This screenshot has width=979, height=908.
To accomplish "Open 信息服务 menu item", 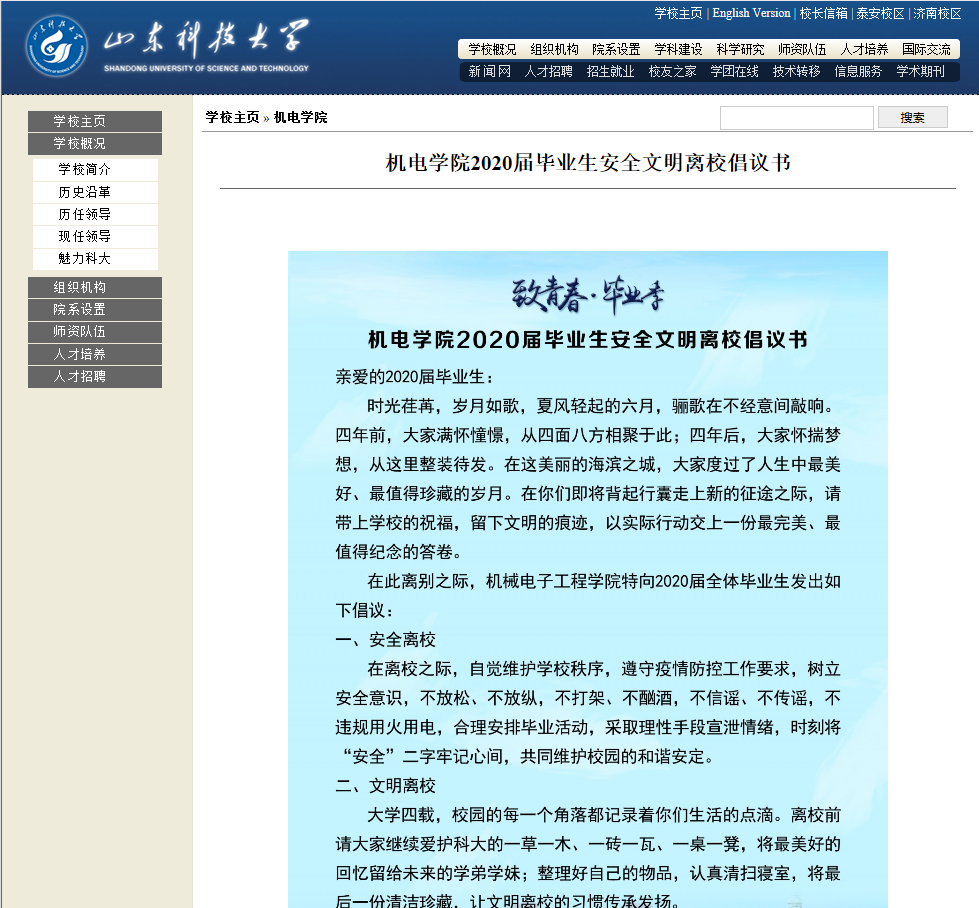I will (x=858, y=72).
